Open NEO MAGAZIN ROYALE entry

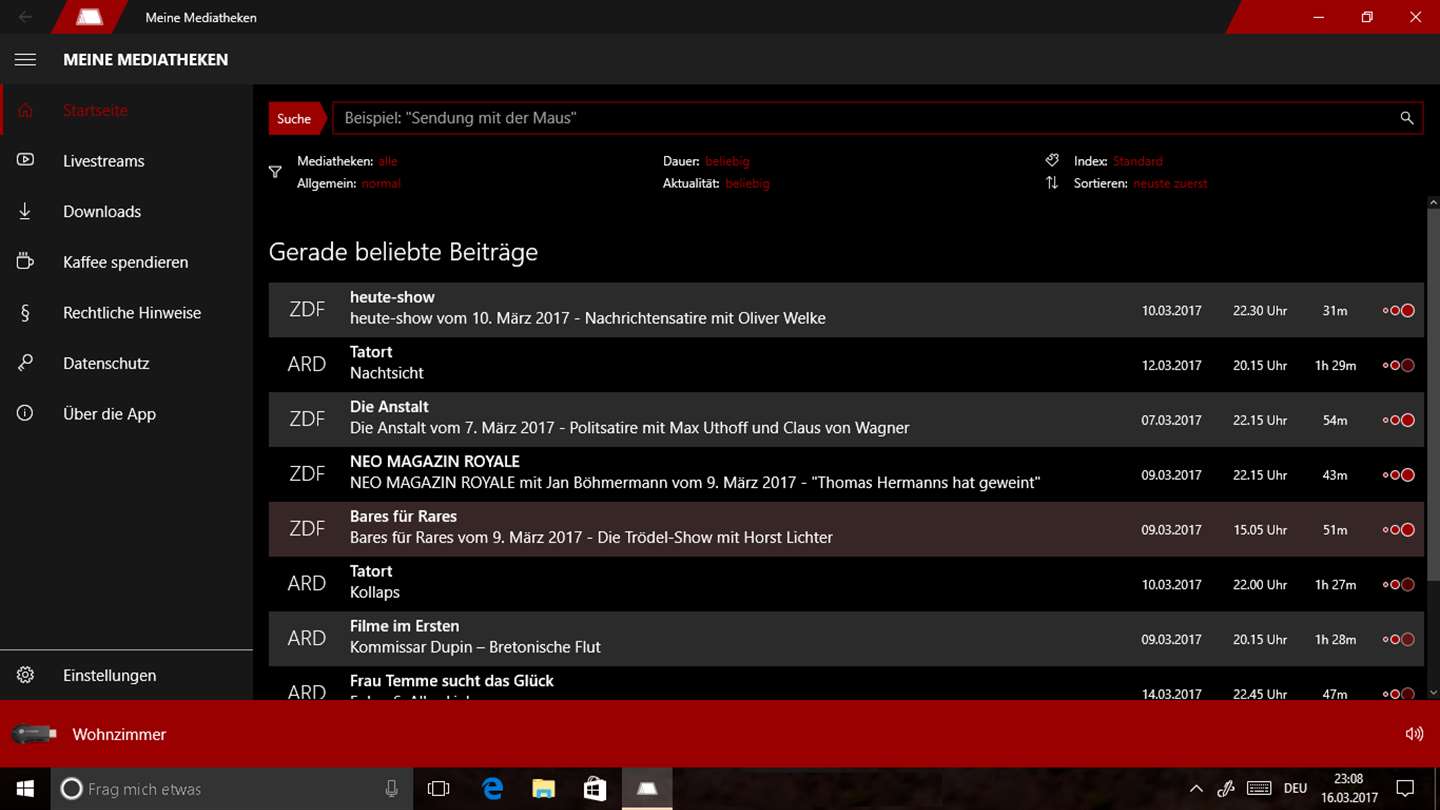coord(845,475)
